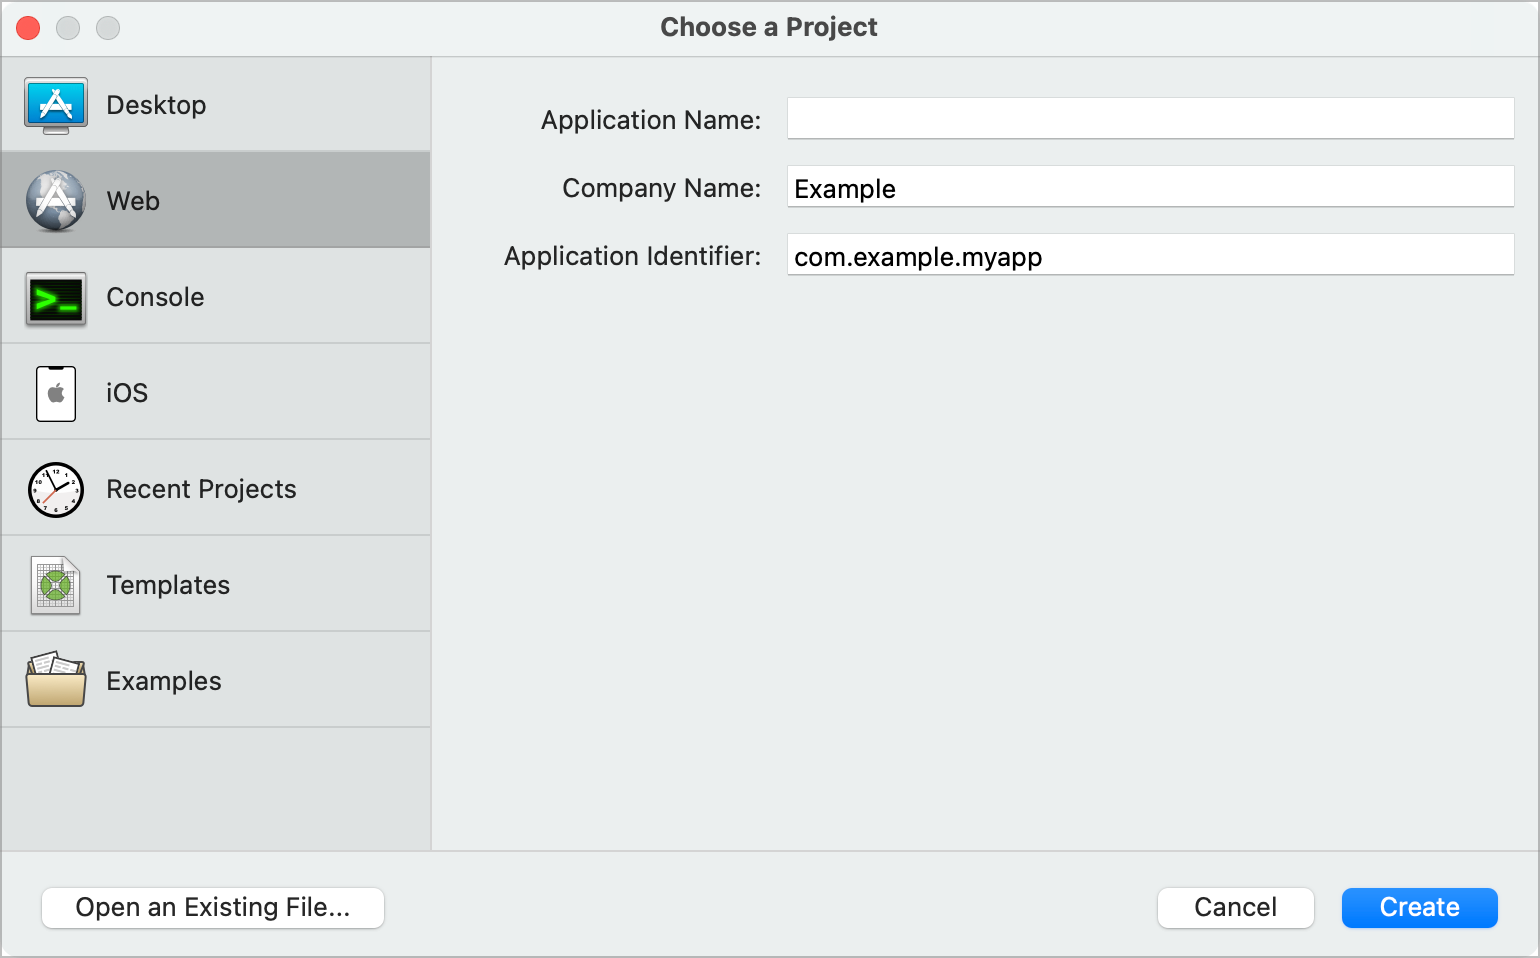This screenshot has width=1540, height=958.
Task: Cancel the project chooser dialog
Action: pyautogui.click(x=1236, y=908)
